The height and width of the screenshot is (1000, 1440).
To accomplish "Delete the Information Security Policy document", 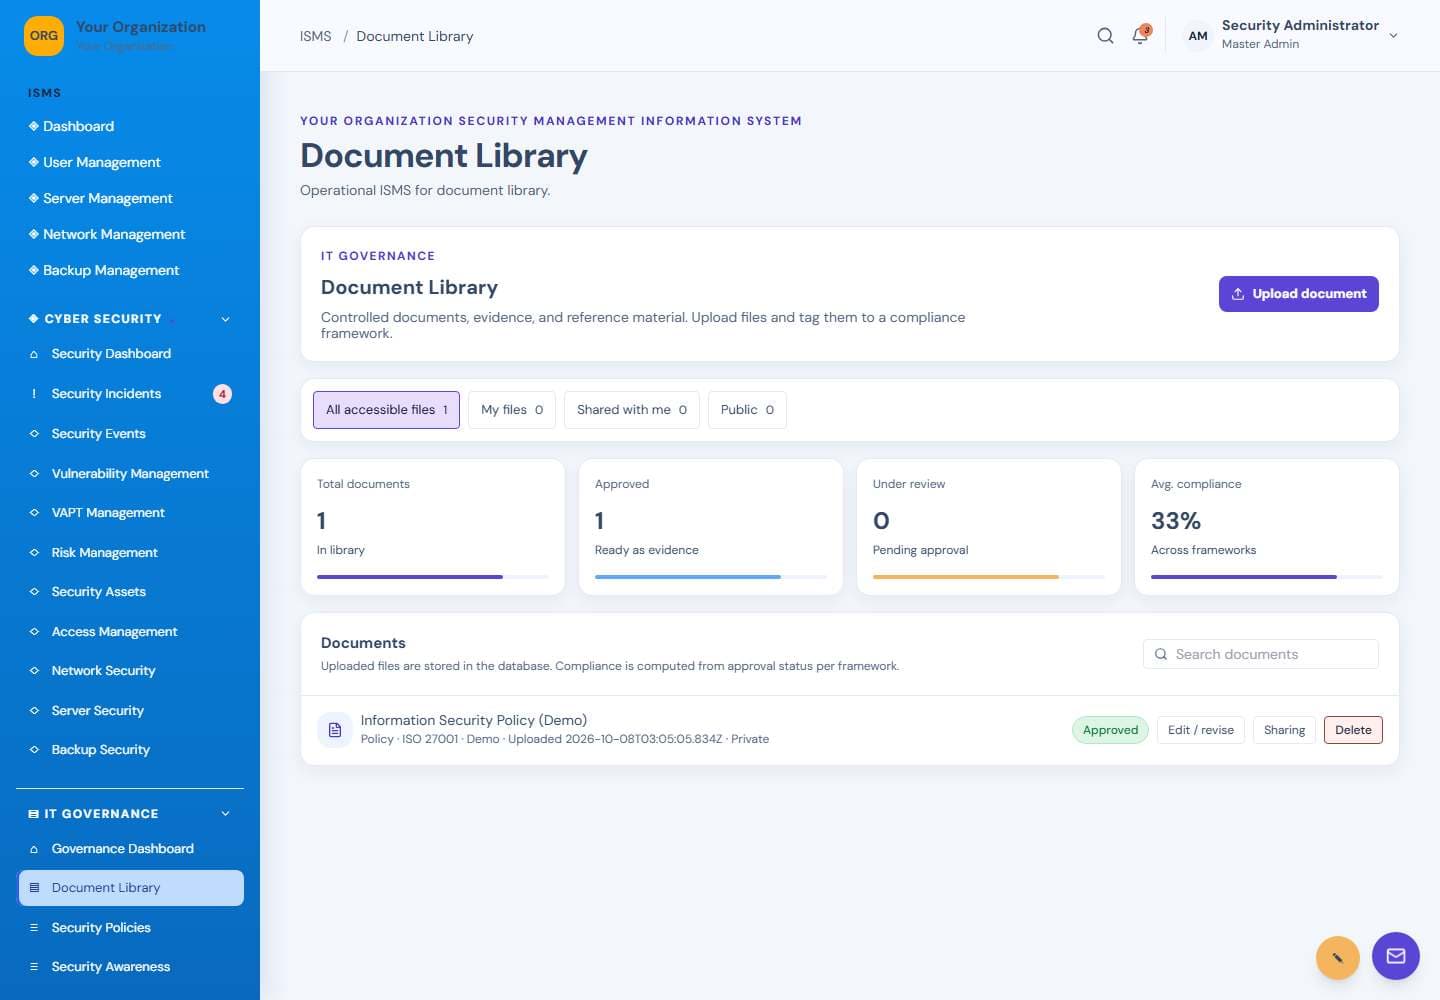I will click(x=1353, y=730).
